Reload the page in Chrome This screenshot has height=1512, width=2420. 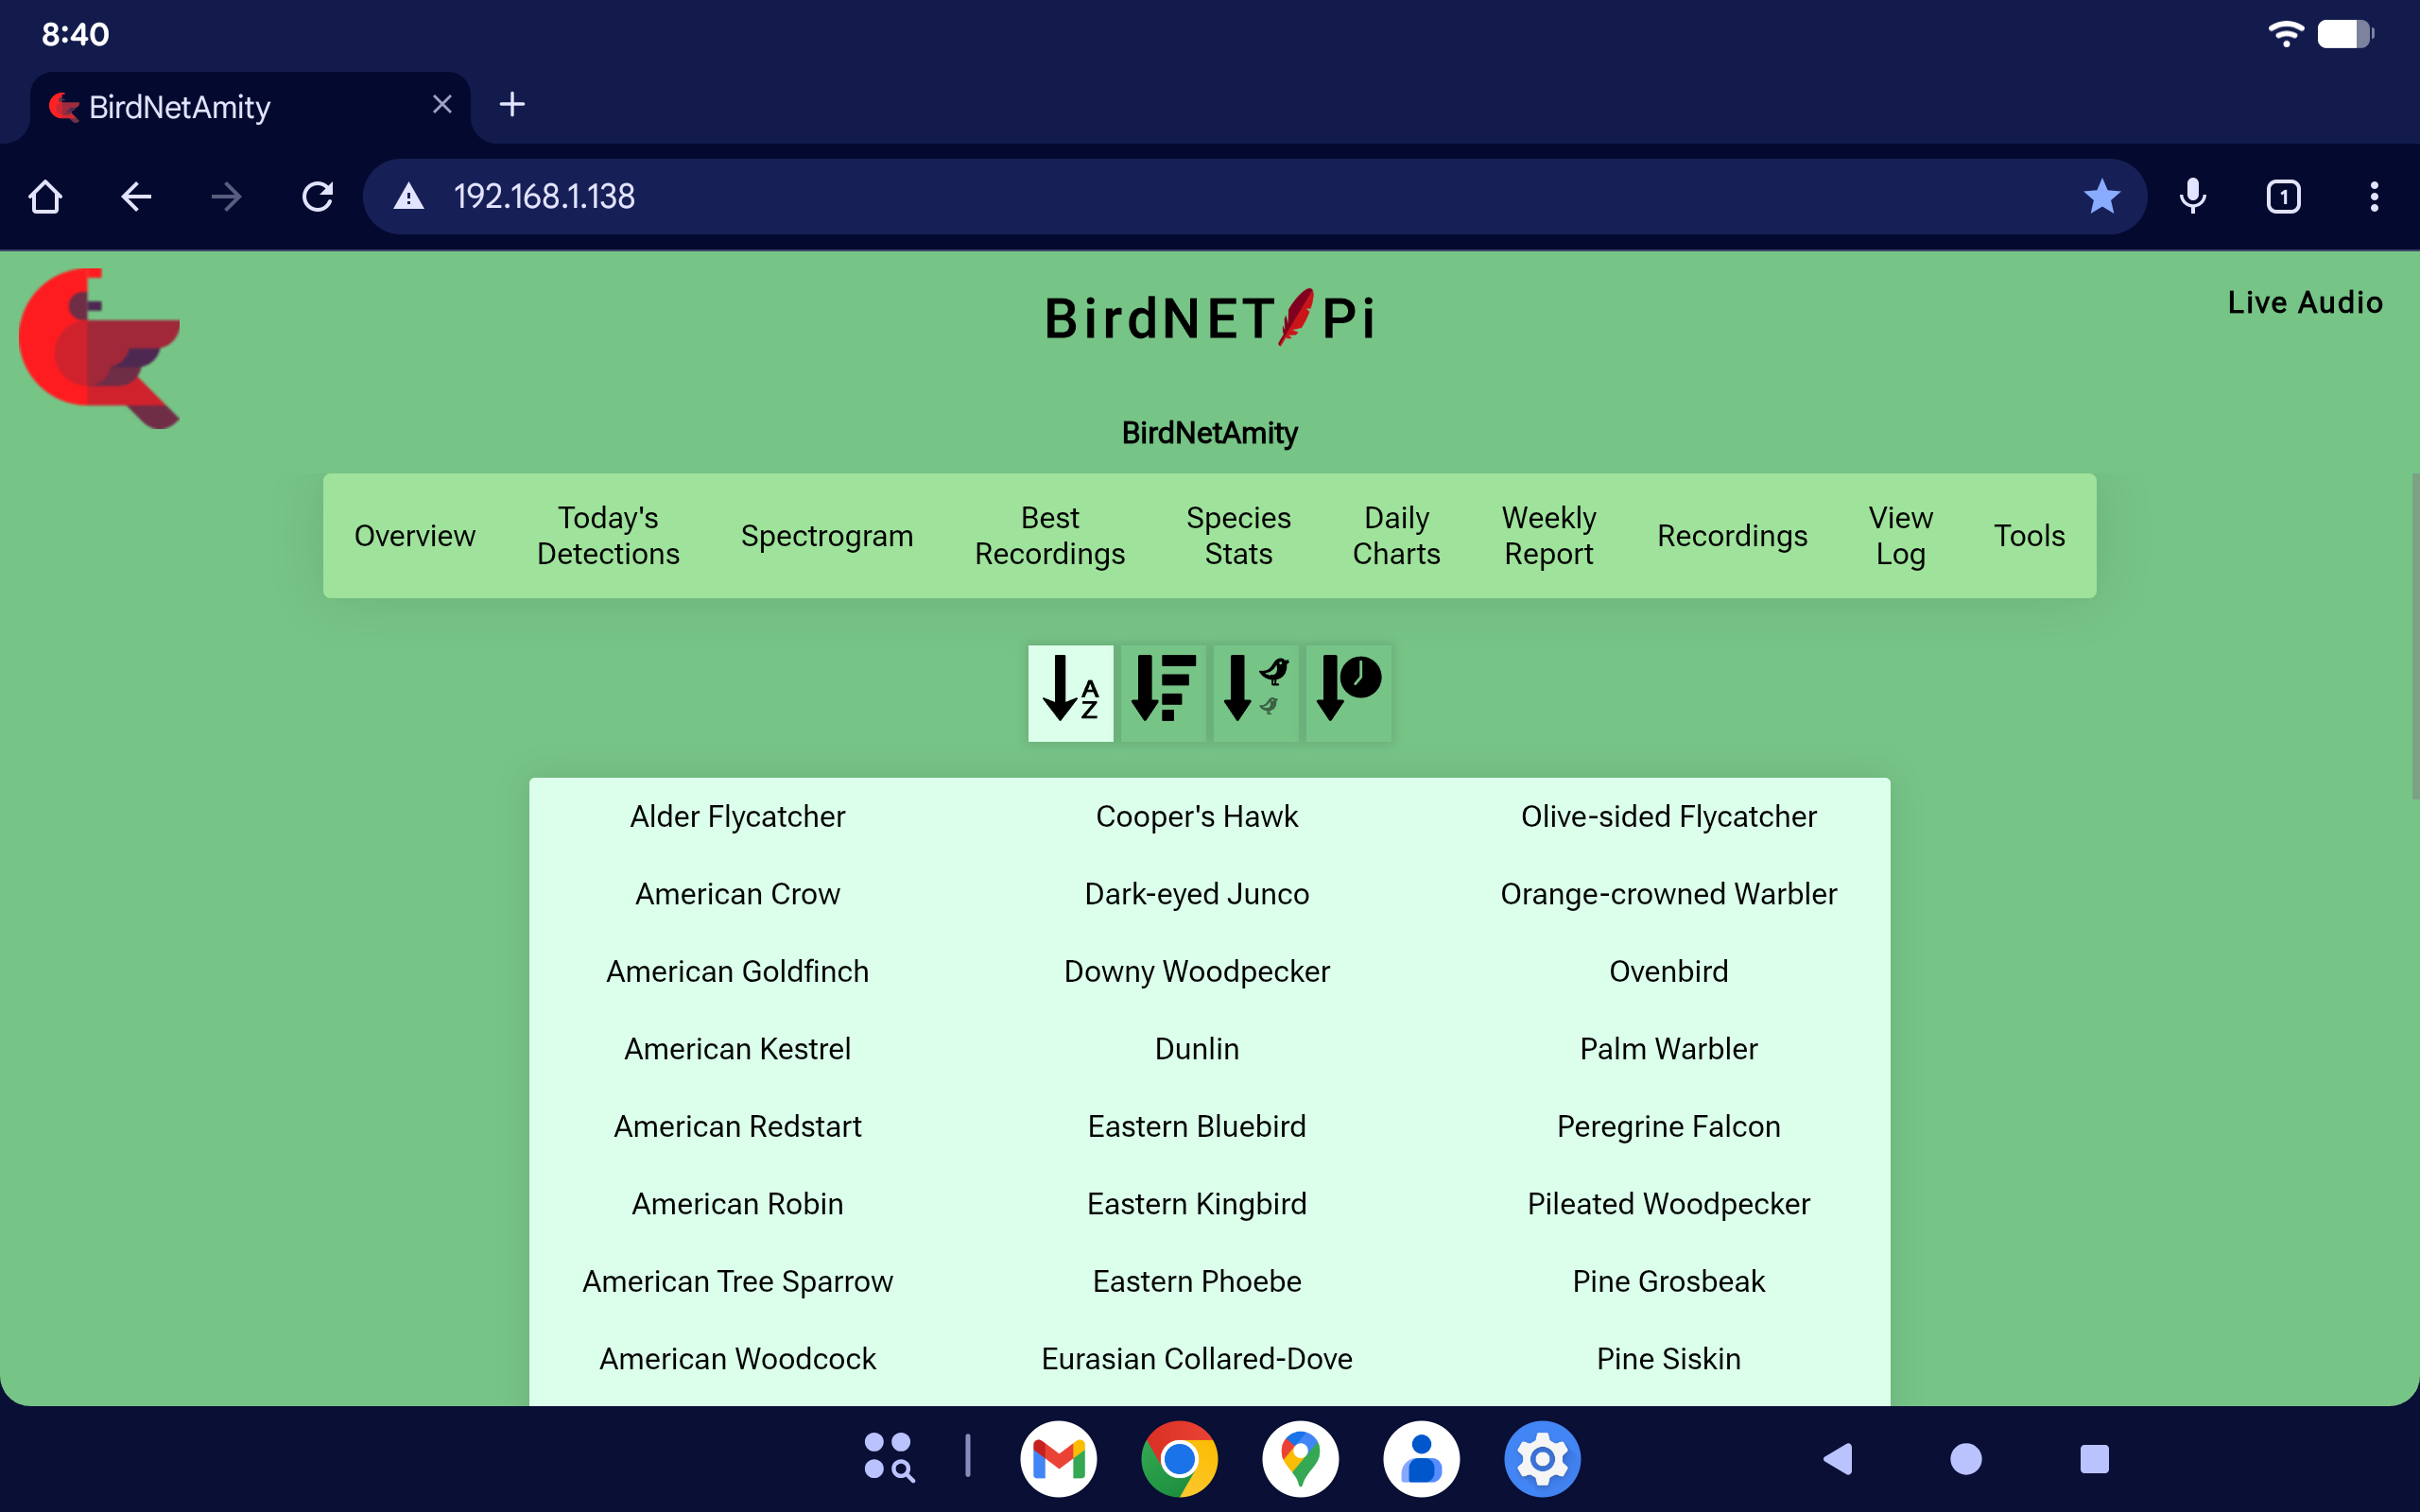[x=317, y=196]
